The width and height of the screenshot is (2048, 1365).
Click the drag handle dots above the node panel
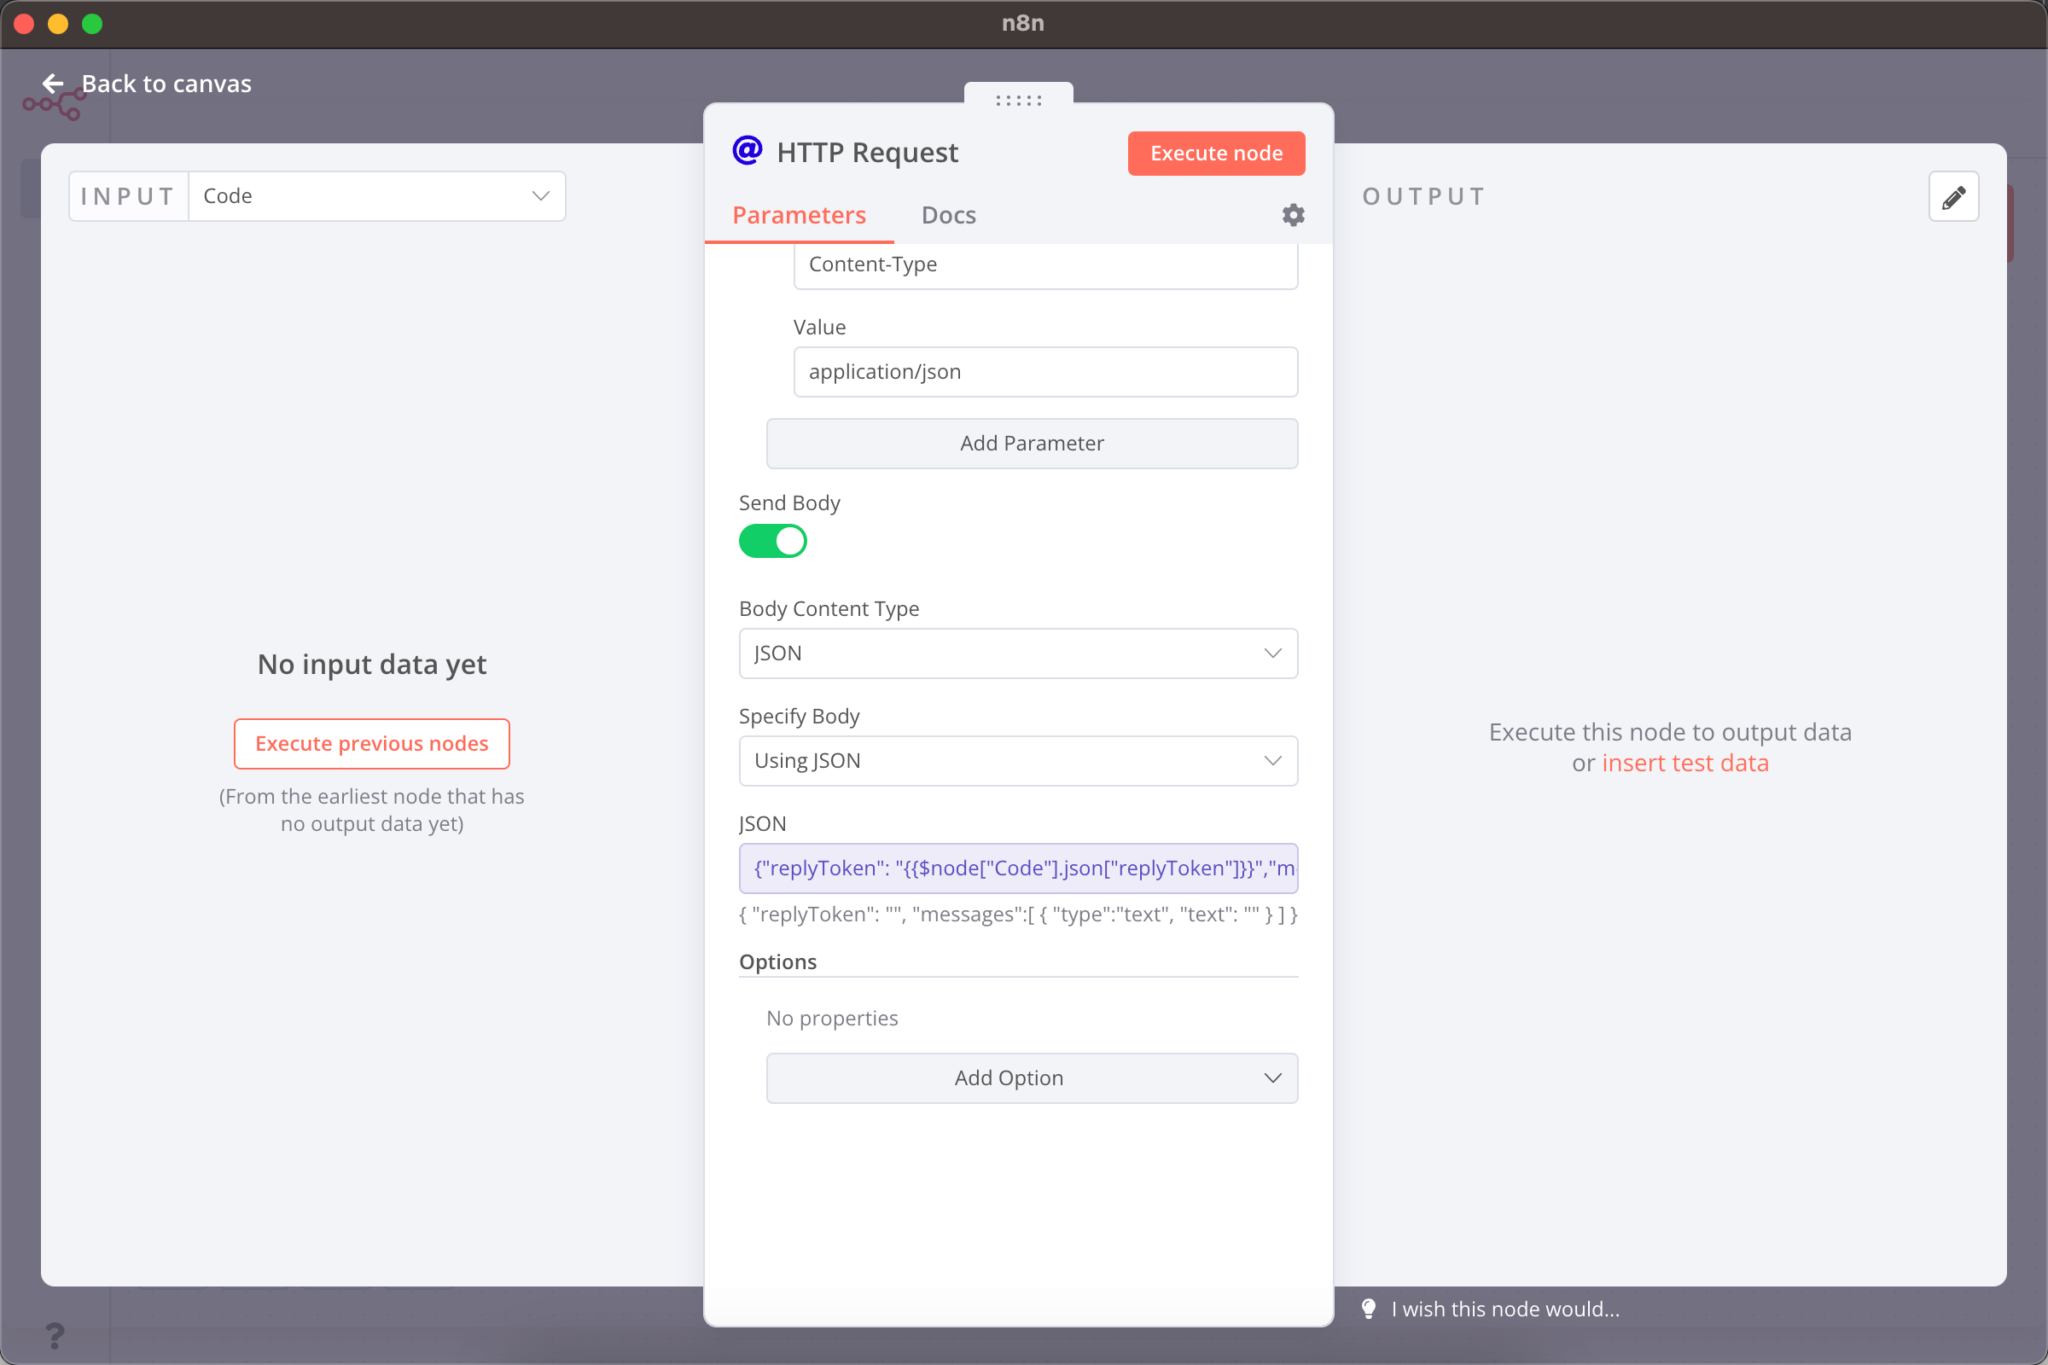coord(1016,99)
